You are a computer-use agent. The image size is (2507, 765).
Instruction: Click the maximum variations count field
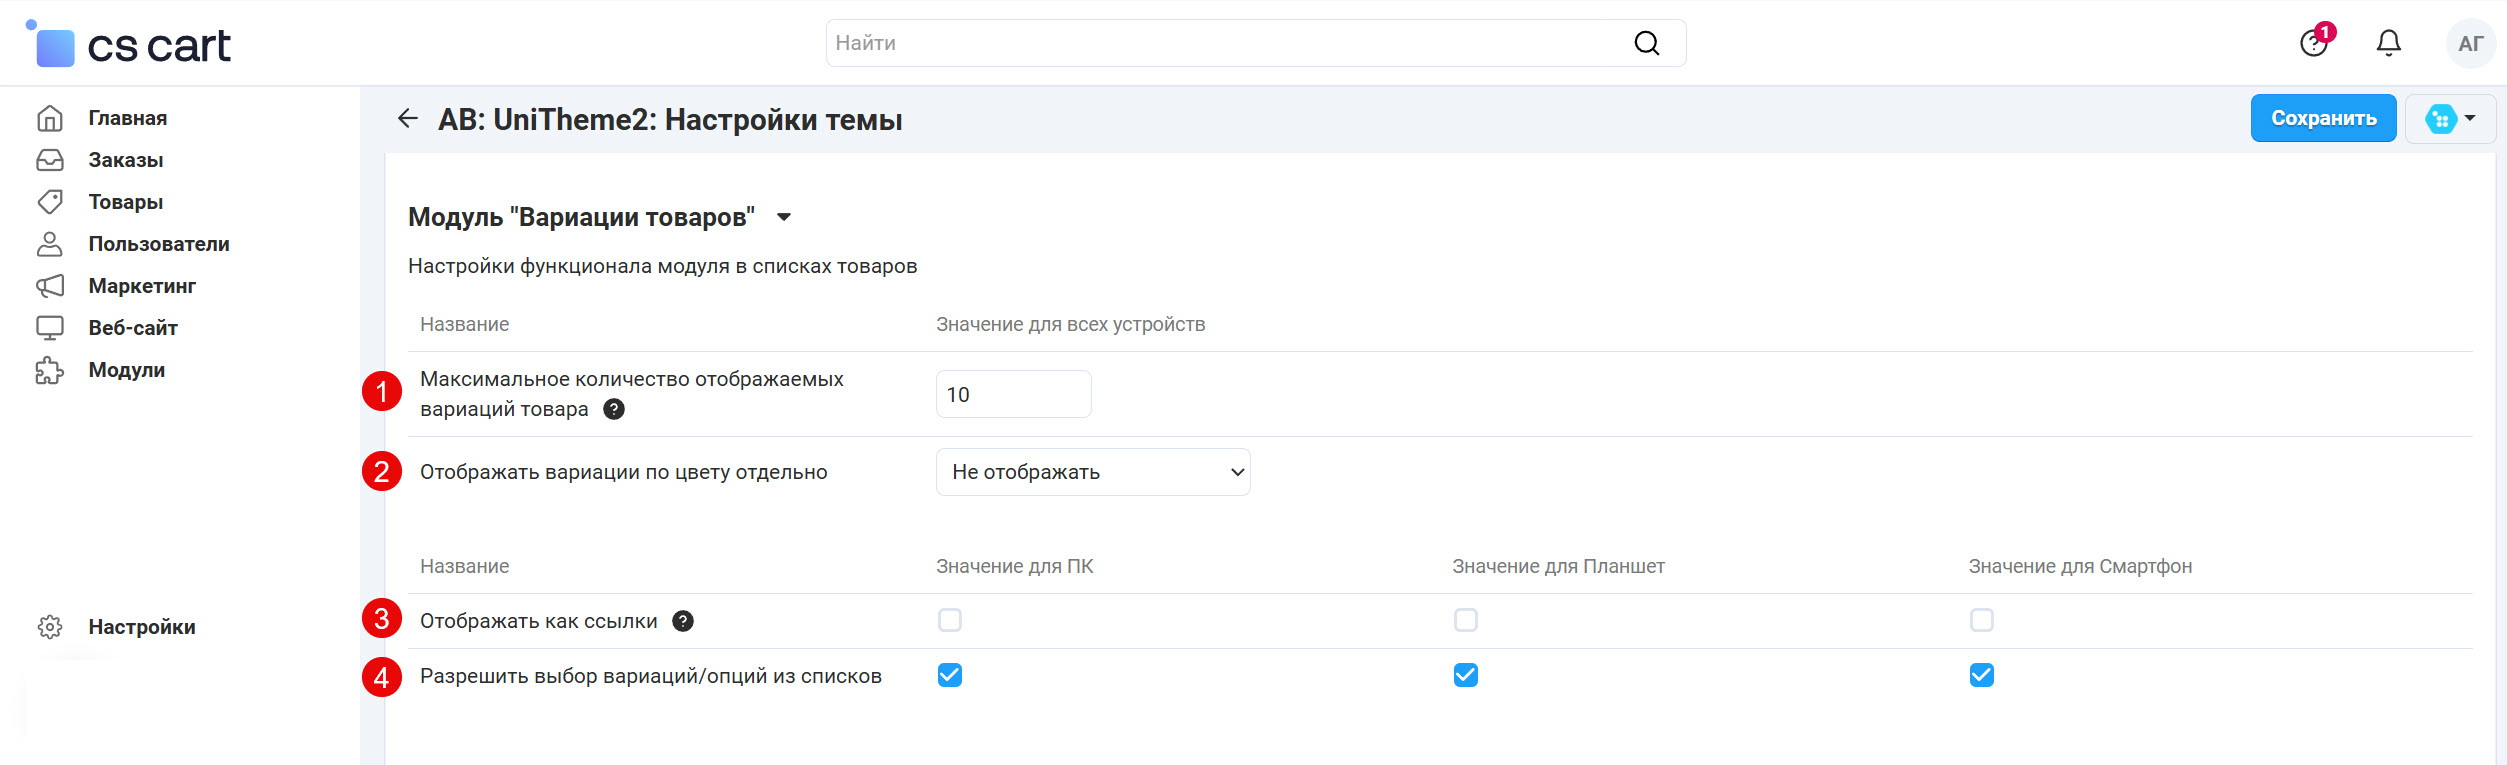point(1012,395)
